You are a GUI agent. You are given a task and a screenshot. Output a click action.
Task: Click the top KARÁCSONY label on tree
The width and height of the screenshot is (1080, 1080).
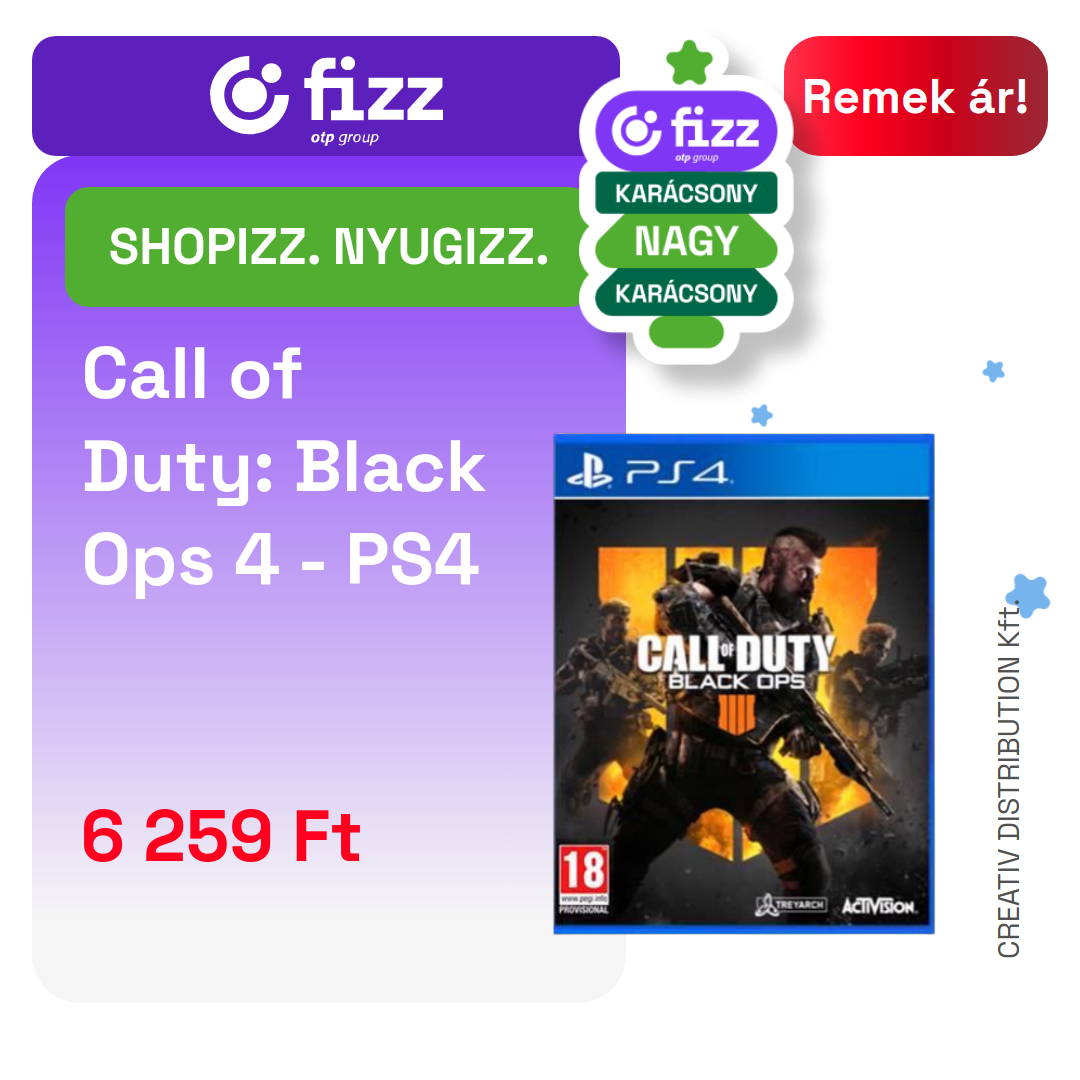tap(686, 194)
